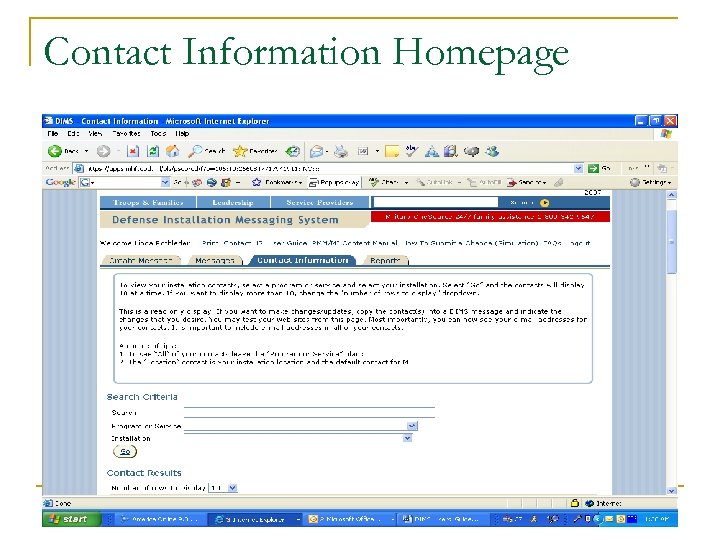
Task: Open the yellow note toolbar icon
Action: pyautogui.click(x=392, y=151)
